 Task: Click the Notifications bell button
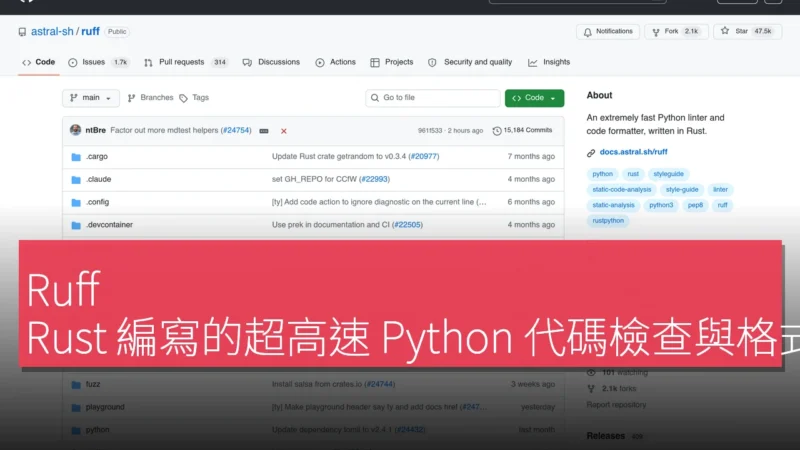pyautogui.click(x=608, y=32)
